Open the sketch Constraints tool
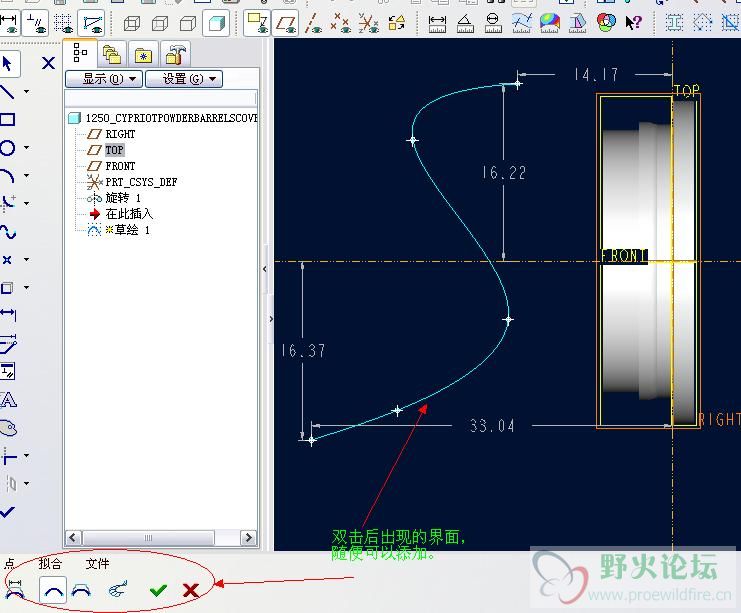 pyautogui.click(x=7, y=371)
